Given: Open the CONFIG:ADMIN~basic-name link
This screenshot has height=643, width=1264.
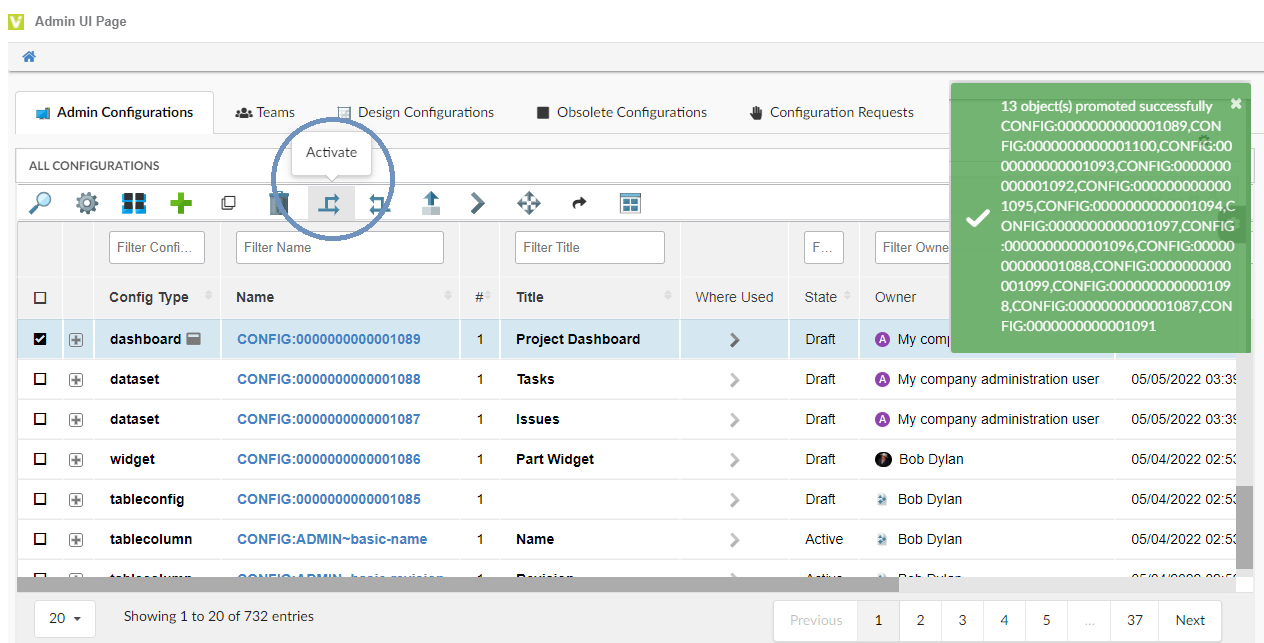Looking at the screenshot, I should [x=332, y=539].
